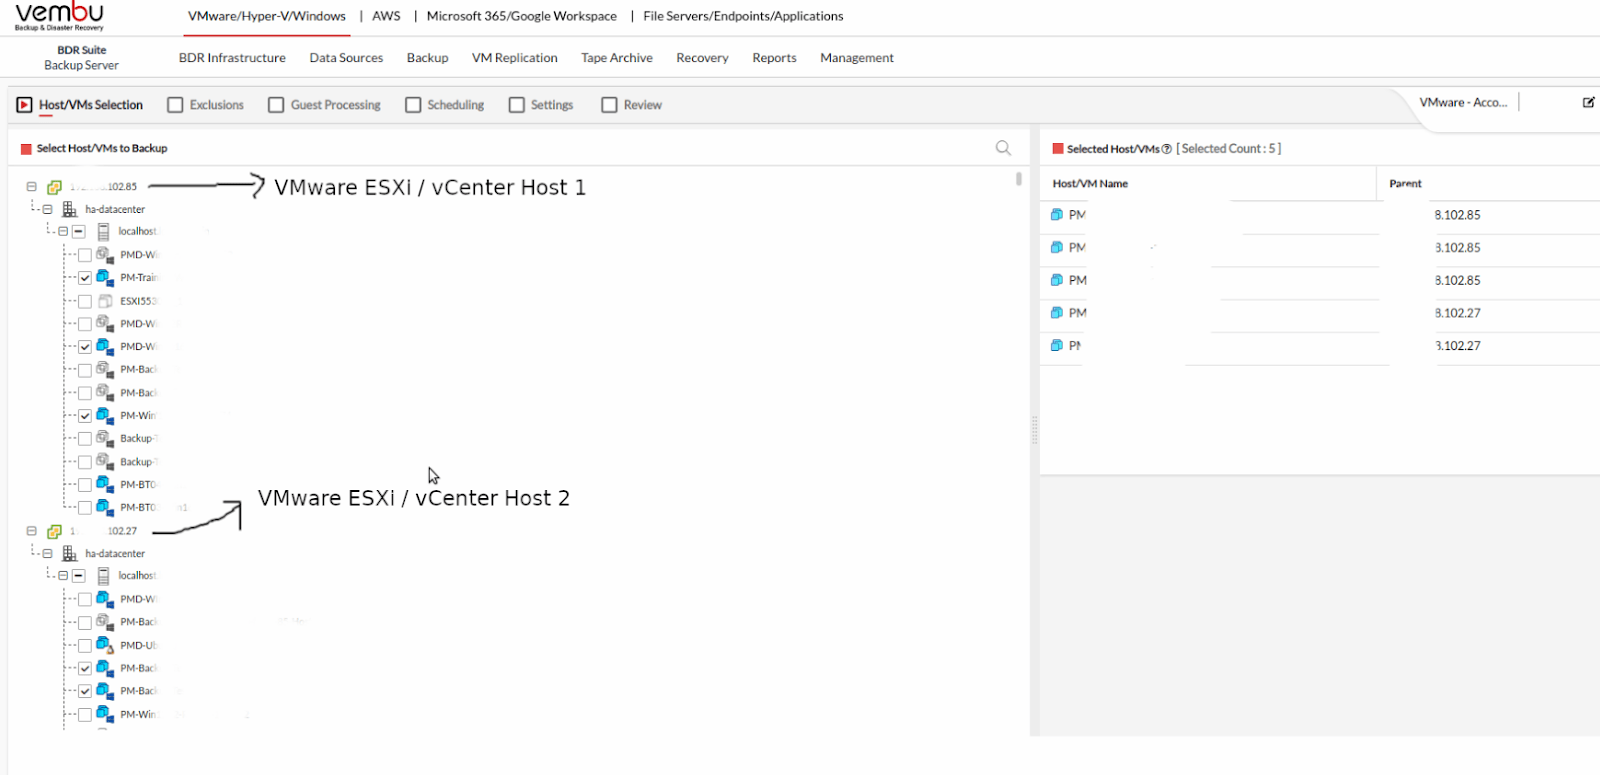
Task: Click VM icon of checked PMD-W under 102.85
Action: click(104, 346)
